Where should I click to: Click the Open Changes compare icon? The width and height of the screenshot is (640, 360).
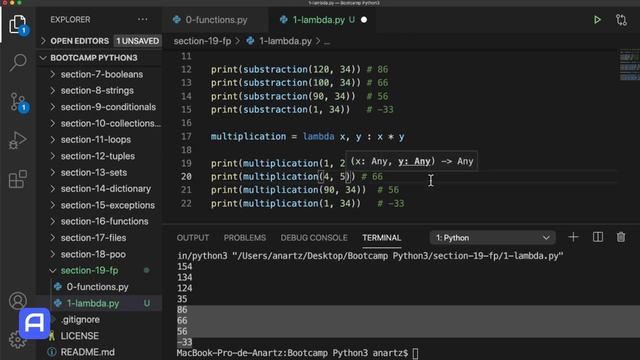click(621, 20)
